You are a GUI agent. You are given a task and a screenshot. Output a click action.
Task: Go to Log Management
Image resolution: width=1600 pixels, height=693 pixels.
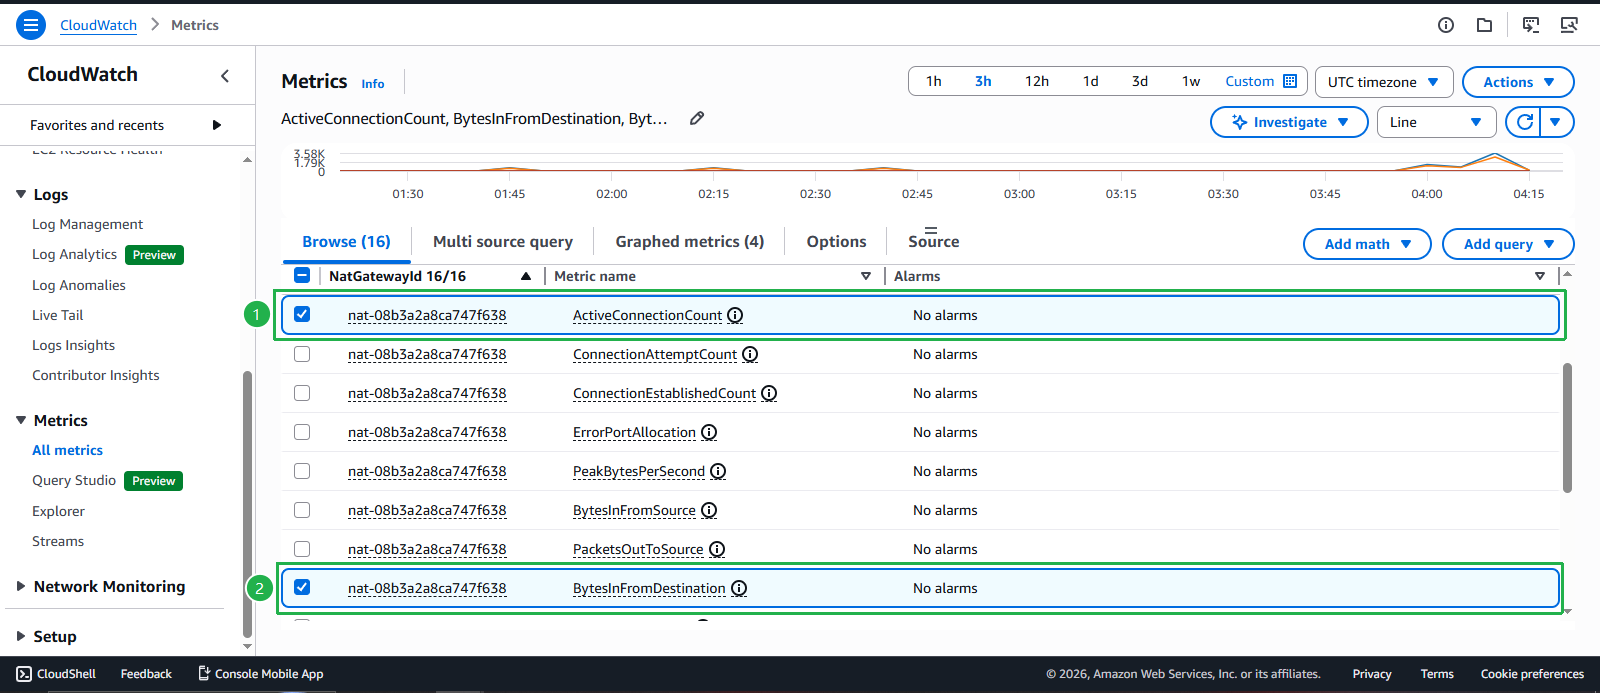coord(87,224)
